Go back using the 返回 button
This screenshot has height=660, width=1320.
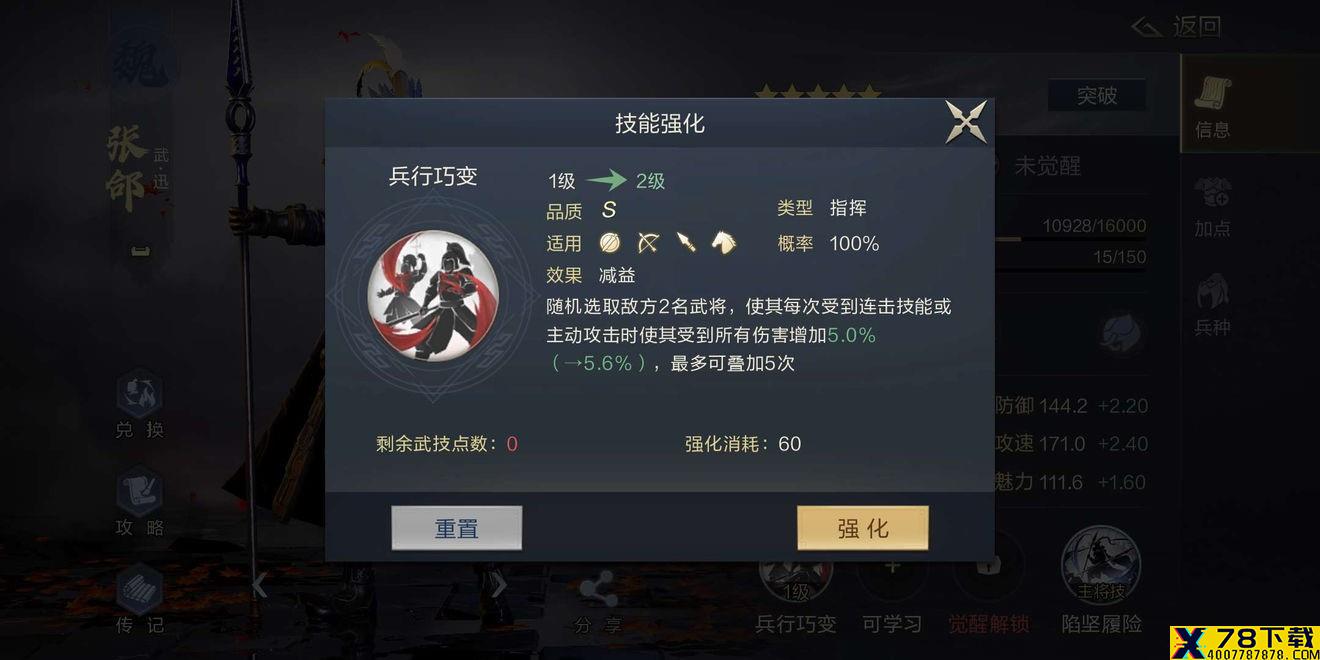[1177, 26]
